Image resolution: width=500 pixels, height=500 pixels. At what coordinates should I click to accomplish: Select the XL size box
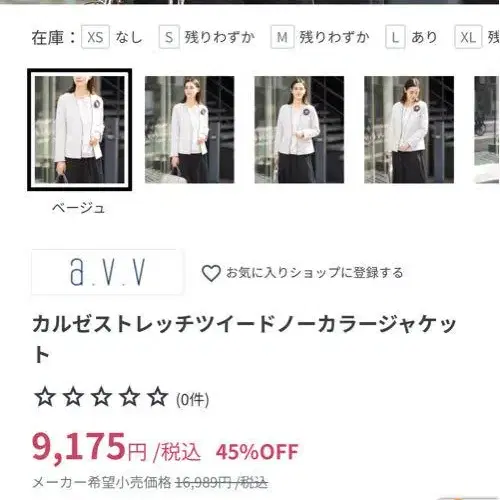click(468, 37)
